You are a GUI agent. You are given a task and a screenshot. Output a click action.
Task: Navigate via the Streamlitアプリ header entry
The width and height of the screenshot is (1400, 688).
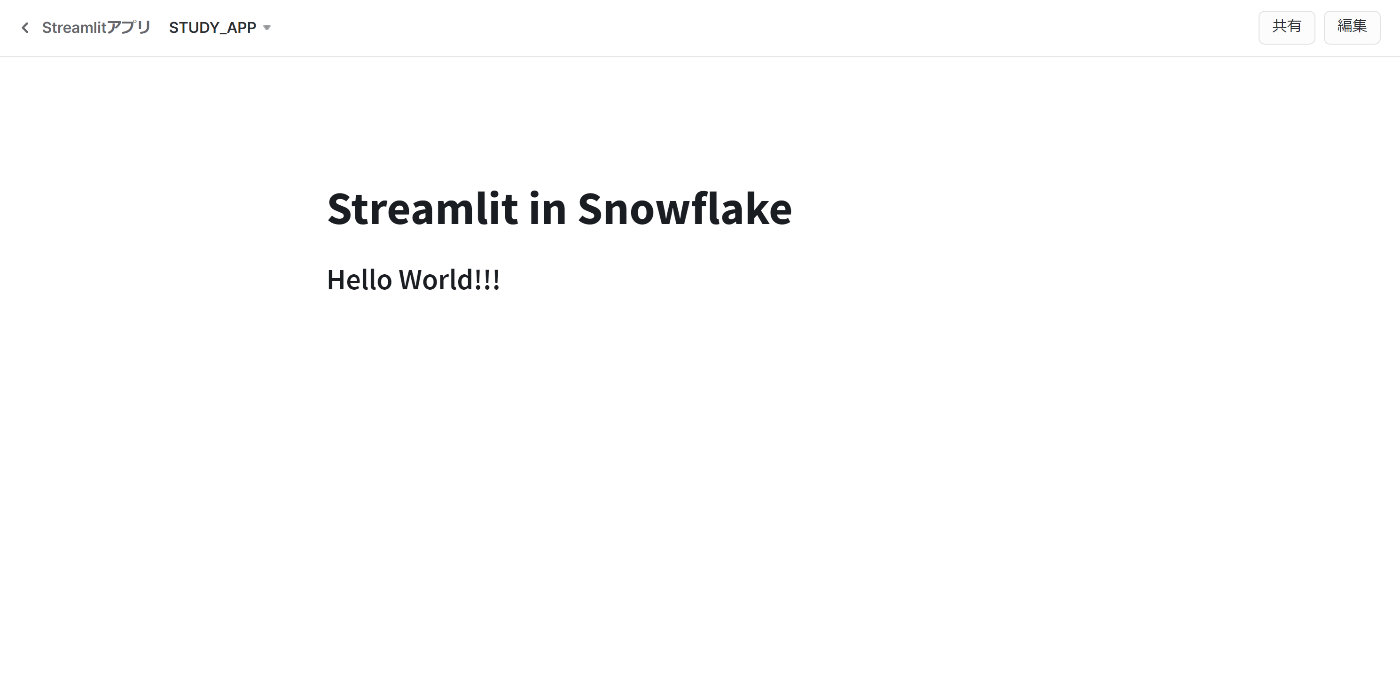point(96,27)
